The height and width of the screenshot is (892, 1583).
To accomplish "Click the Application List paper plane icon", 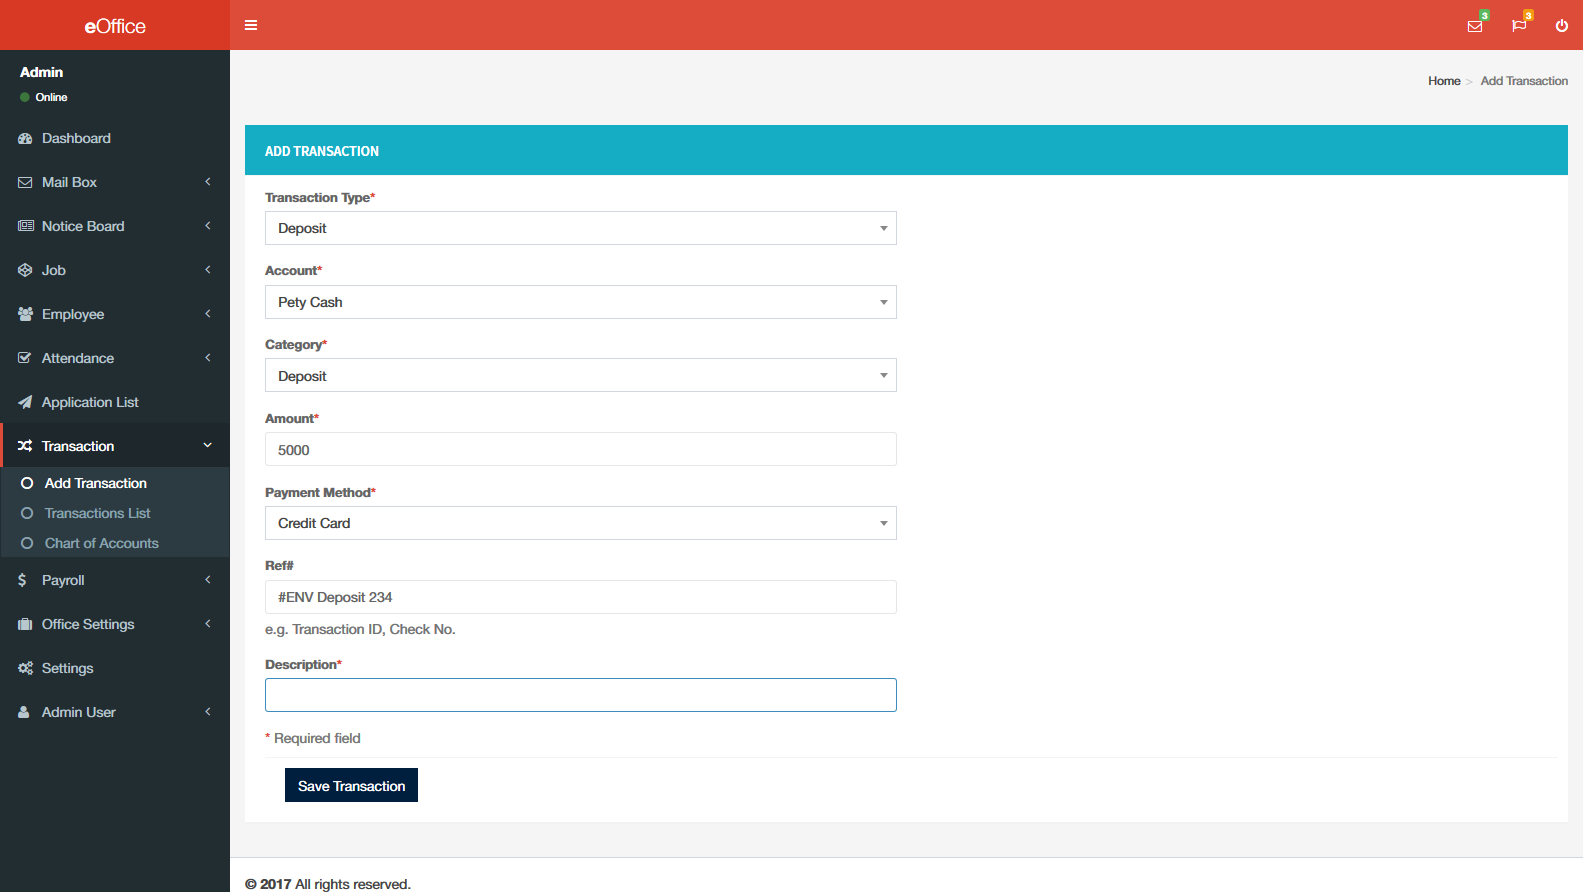I will 25,402.
